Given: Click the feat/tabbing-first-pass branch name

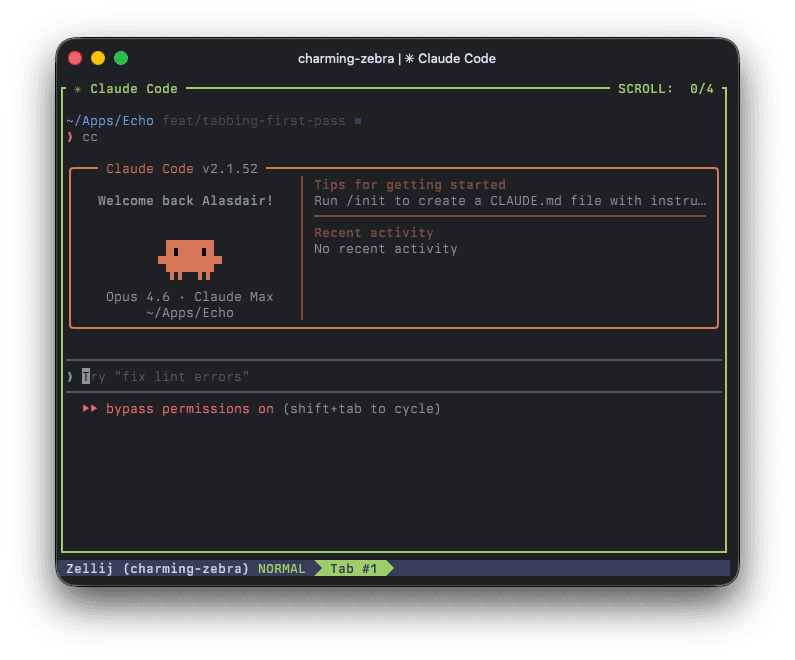Looking at the screenshot, I should [254, 121].
